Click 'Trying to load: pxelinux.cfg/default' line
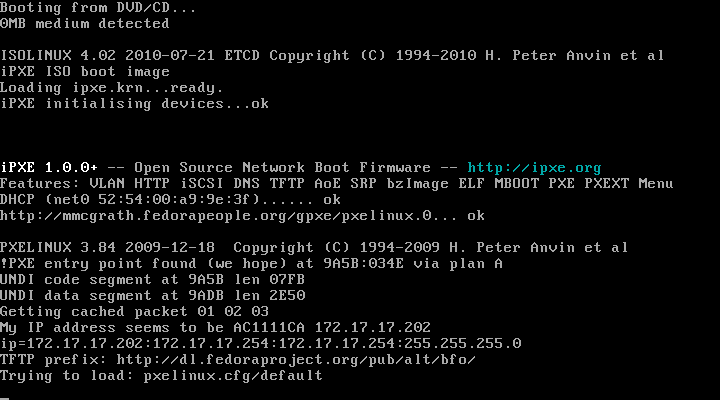Image resolution: width=720 pixels, height=400 pixels. pyautogui.click(x=161, y=376)
